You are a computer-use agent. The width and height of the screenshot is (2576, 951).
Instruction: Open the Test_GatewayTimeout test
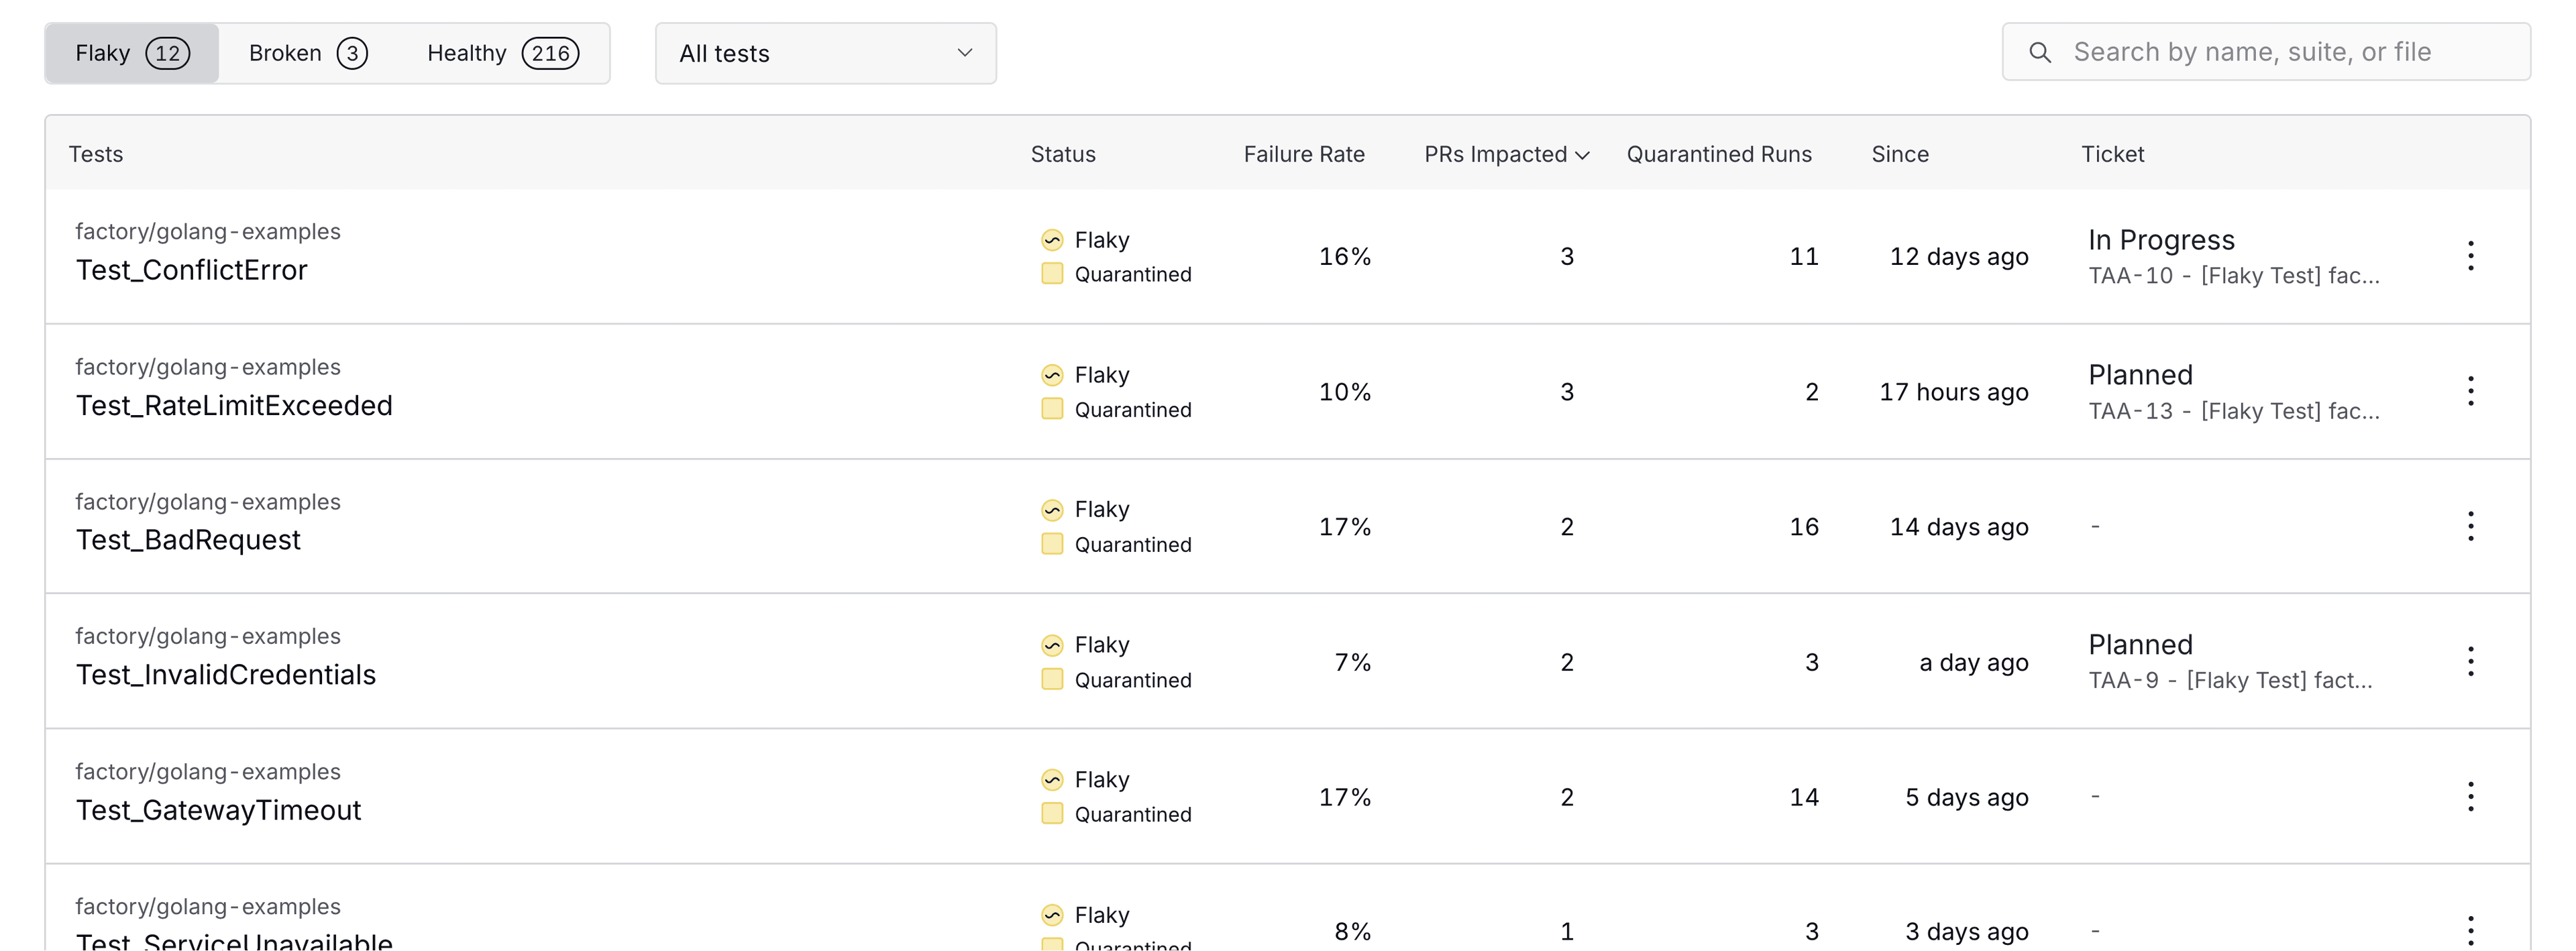pyautogui.click(x=218, y=810)
